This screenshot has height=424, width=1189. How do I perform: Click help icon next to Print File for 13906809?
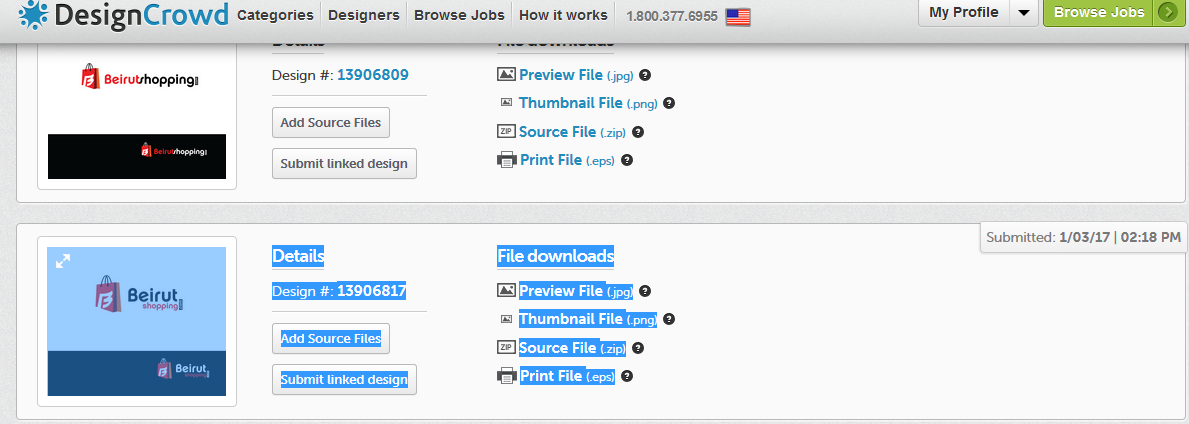627,160
